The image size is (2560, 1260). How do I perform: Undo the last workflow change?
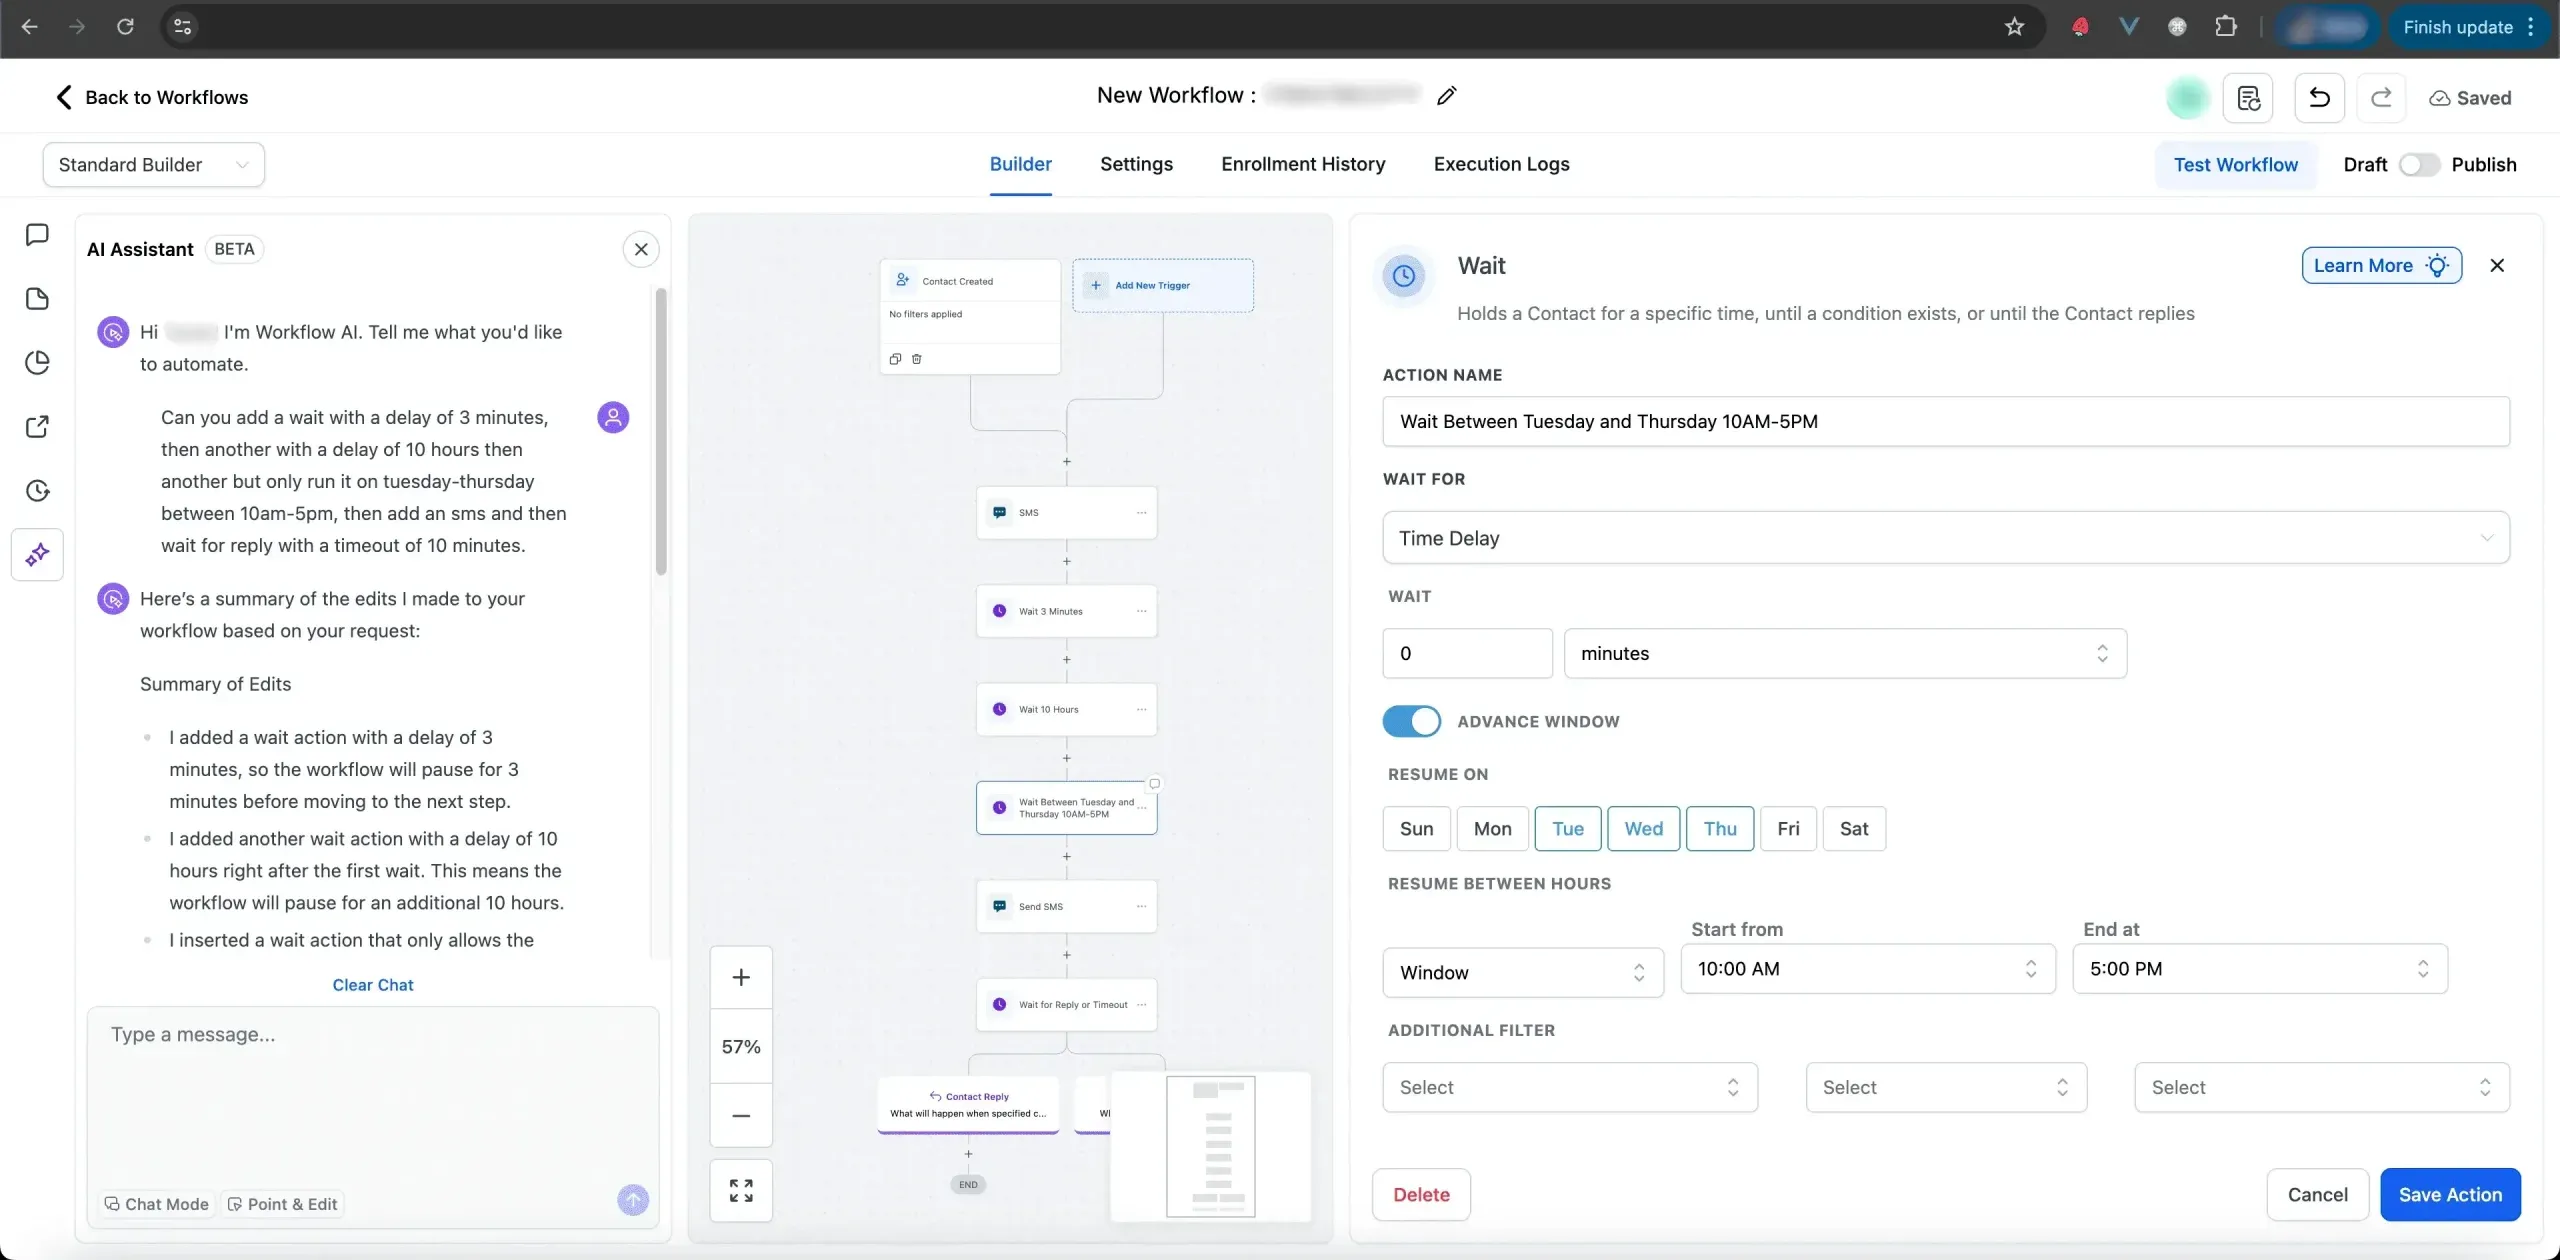click(x=2318, y=97)
